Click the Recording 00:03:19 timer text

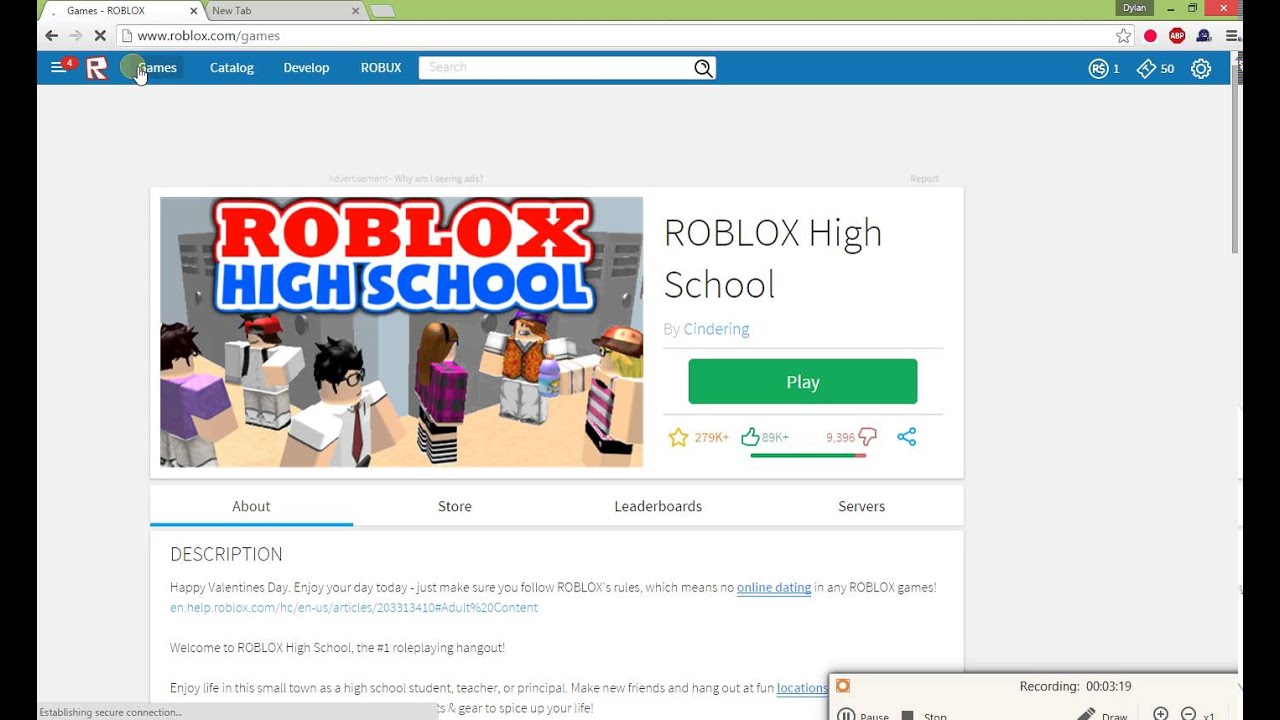[x=1075, y=687]
